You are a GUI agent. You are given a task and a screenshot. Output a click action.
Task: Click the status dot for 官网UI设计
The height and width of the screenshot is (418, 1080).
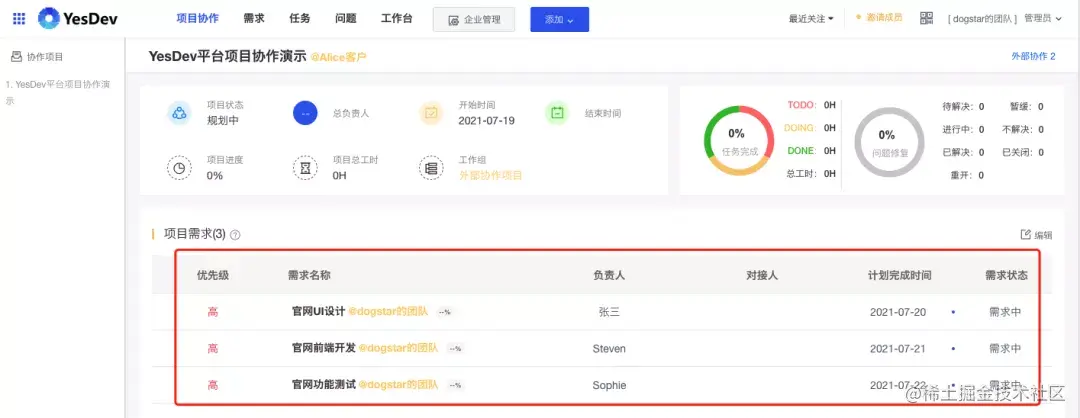(953, 312)
